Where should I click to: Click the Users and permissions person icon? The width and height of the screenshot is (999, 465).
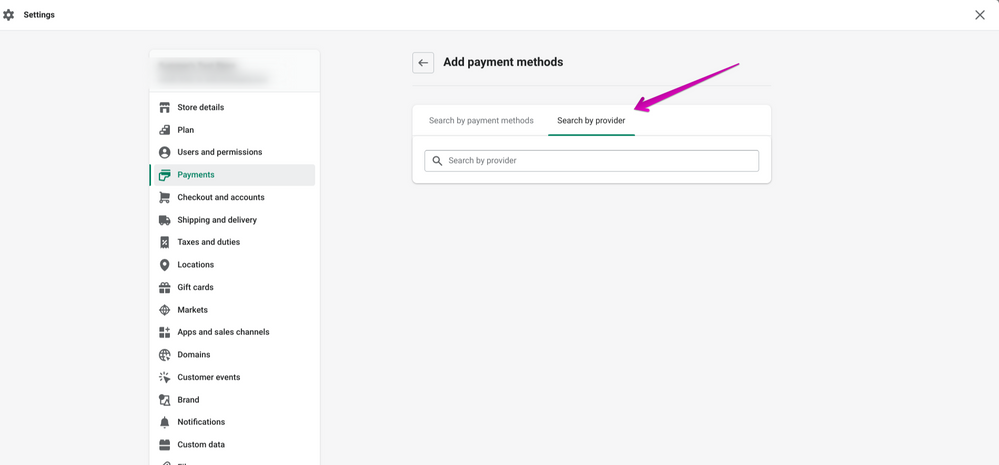(165, 152)
